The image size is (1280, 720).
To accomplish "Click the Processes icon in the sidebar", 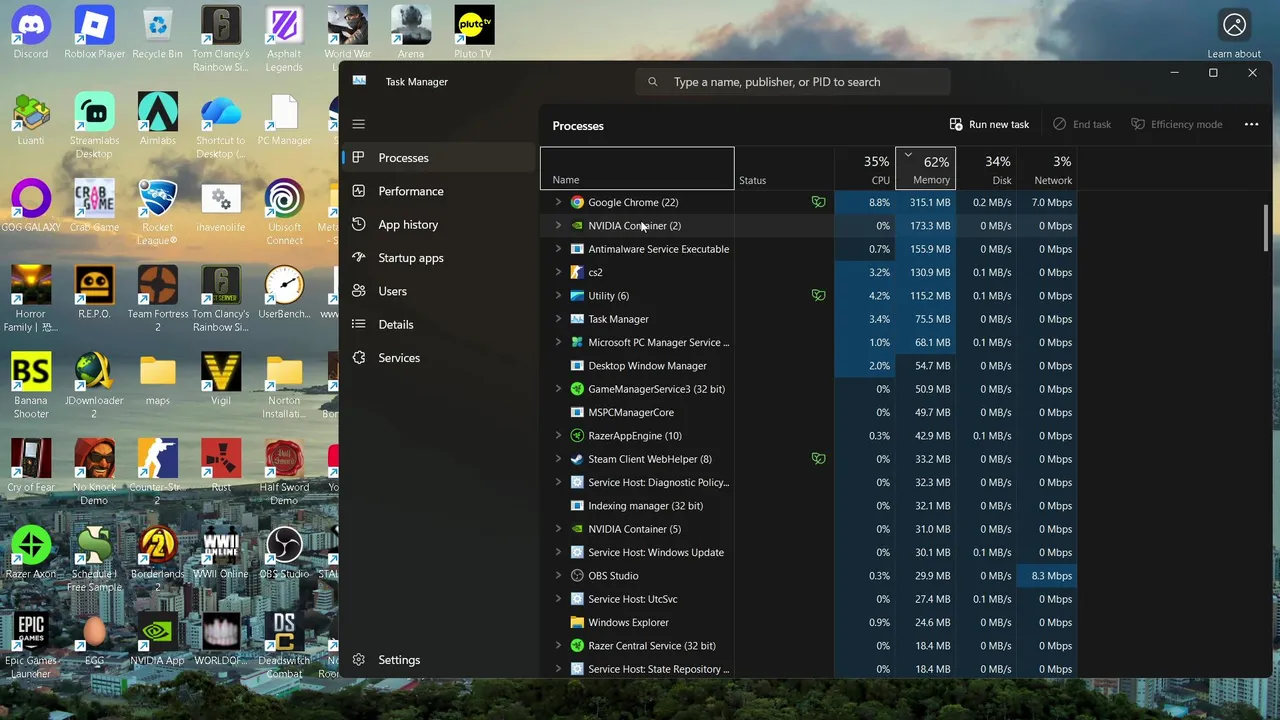I will coord(359,158).
